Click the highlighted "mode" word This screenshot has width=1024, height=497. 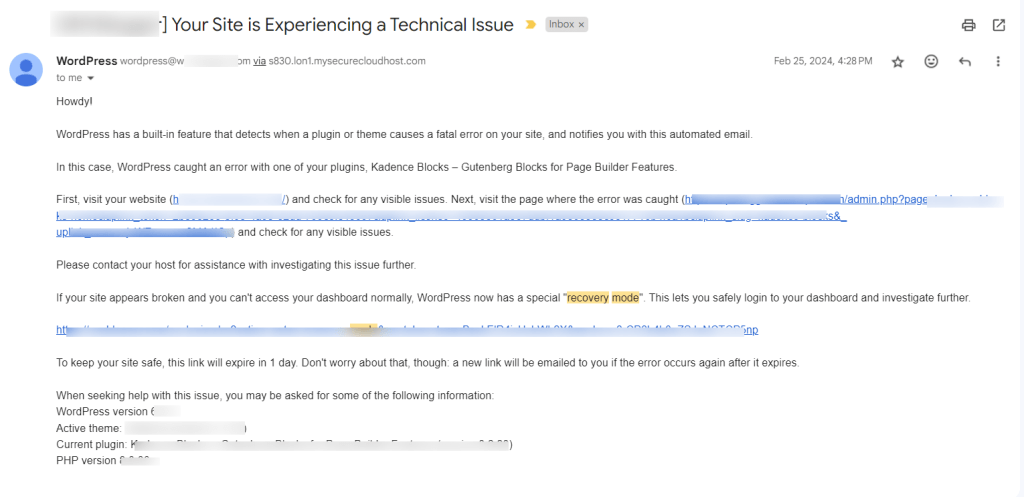(626, 298)
